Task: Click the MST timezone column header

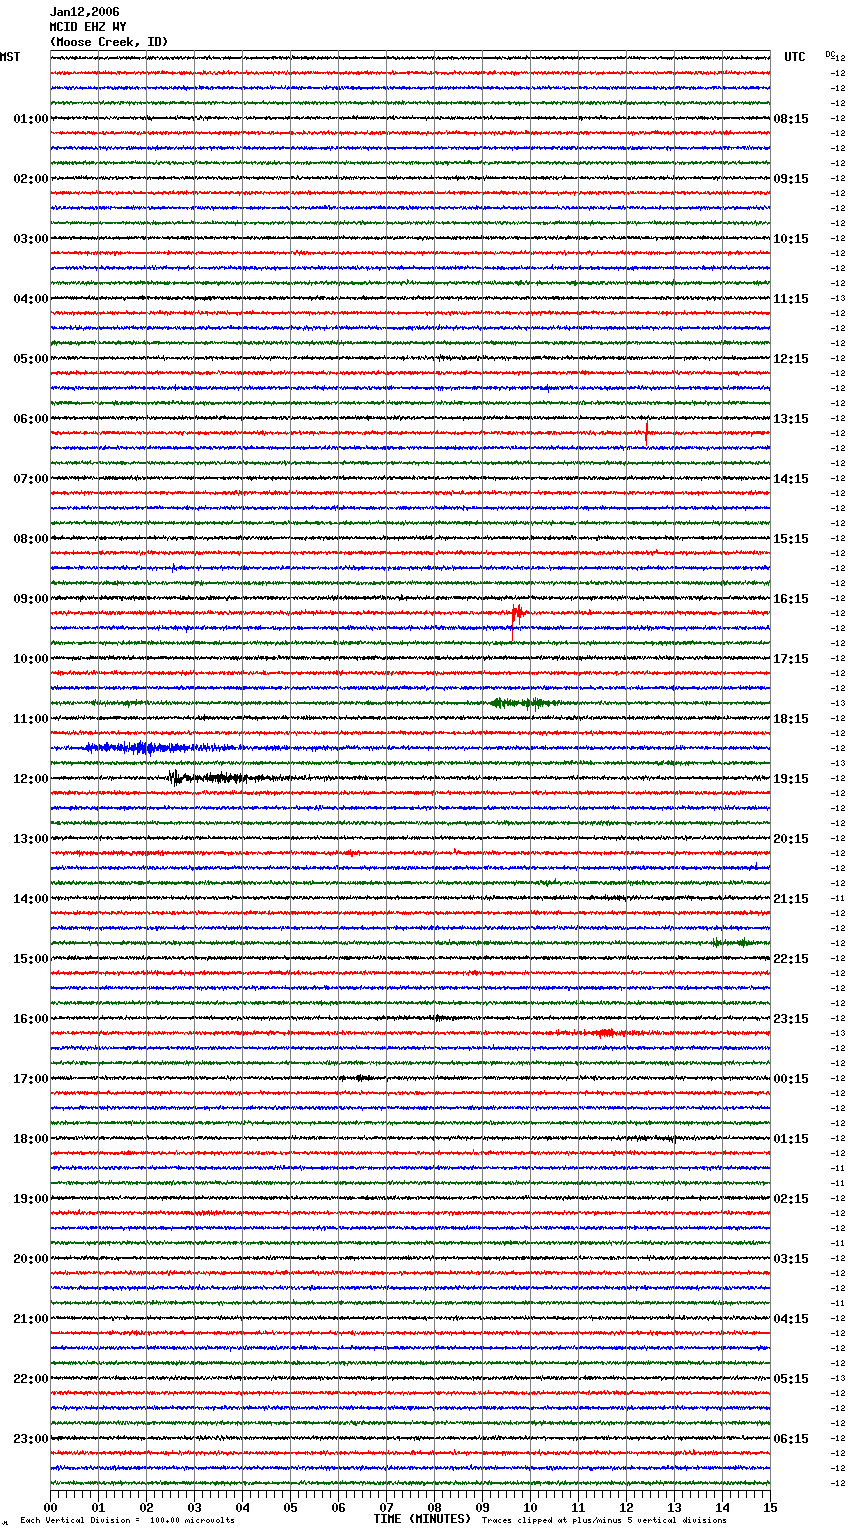Action: point(10,57)
